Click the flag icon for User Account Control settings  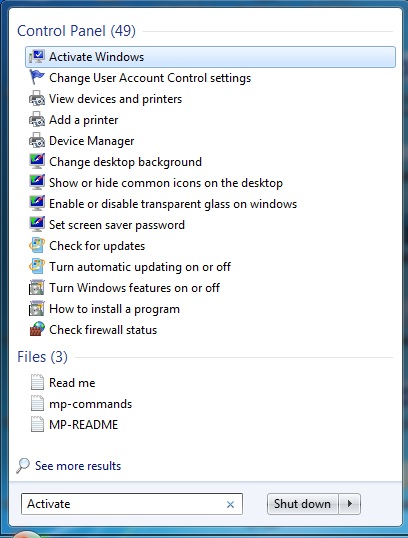tap(36, 78)
